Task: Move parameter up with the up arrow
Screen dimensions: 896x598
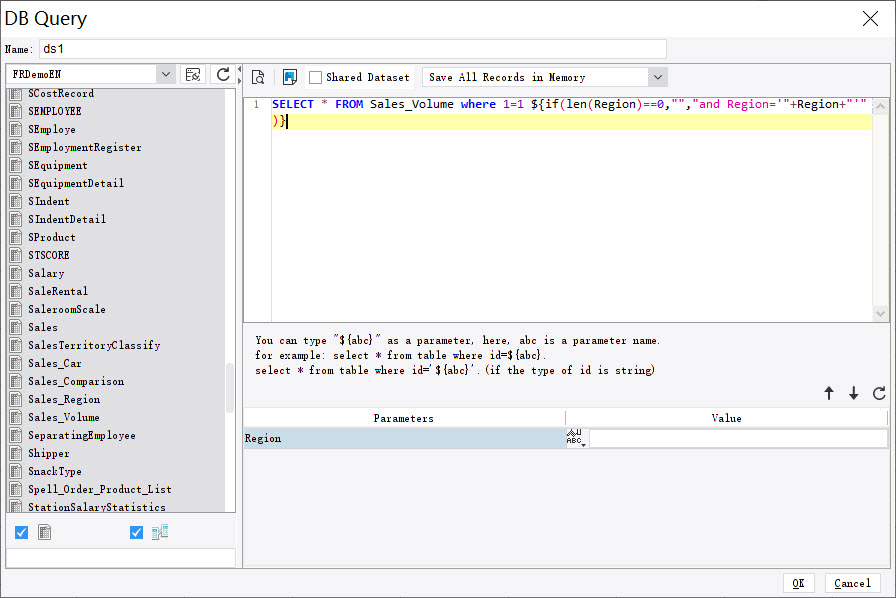Action: click(x=829, y=393)
